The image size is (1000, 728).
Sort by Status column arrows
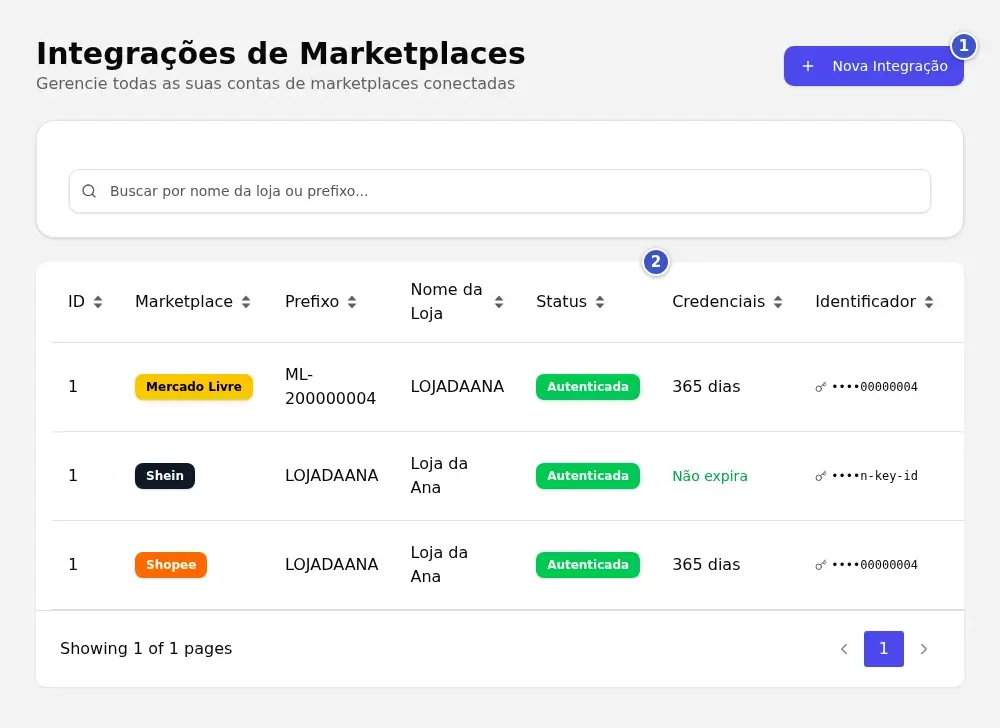point(599,302)
